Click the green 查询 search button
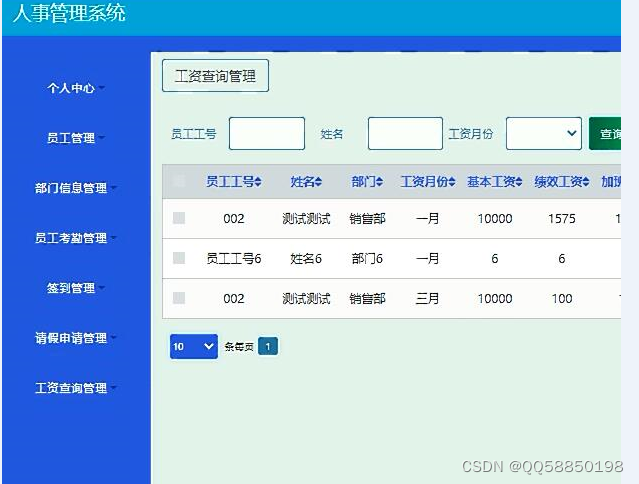The height and width of the screenshot is (484, 639). [605, 134]
